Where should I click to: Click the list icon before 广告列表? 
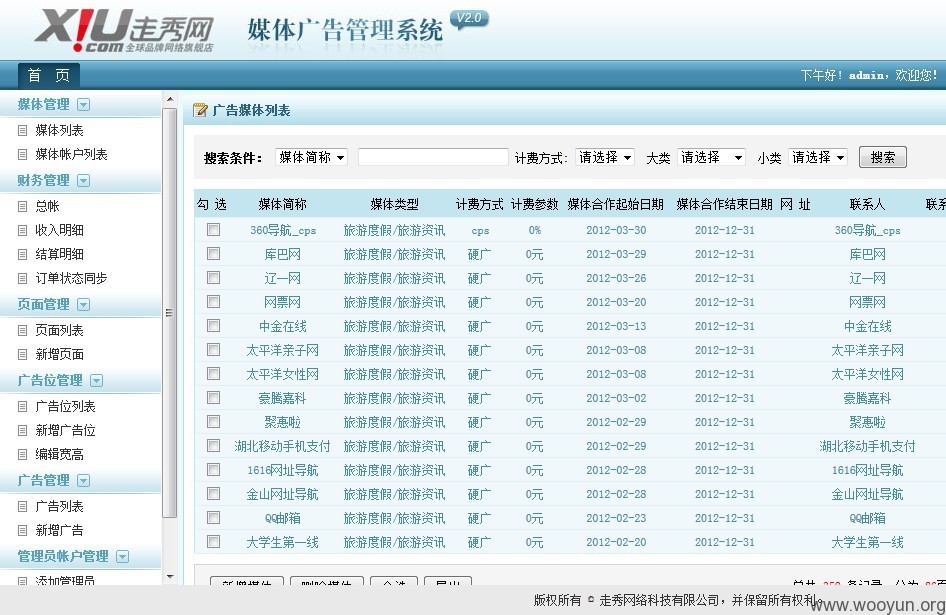tap(22, 506)
